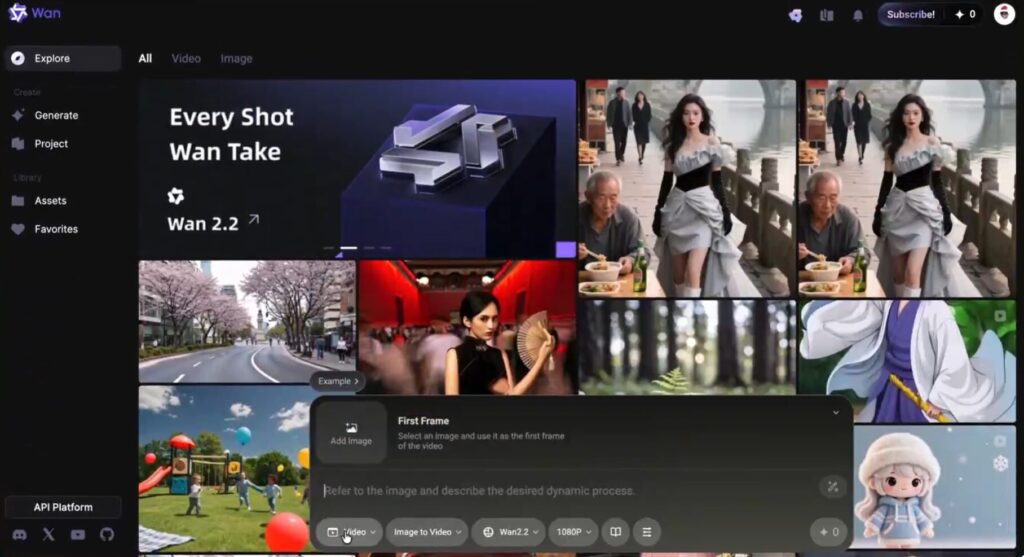Click the open book icon in the prompt bar
The image size is (1024, 557).
[x=615, y=532]
